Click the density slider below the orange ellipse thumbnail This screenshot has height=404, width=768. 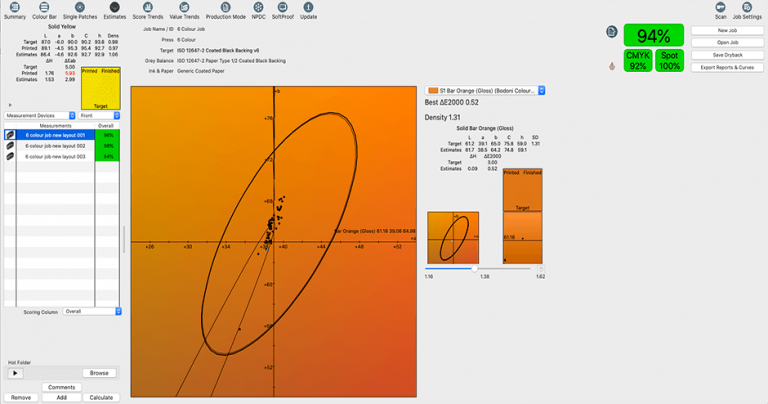tap(476, 268)
